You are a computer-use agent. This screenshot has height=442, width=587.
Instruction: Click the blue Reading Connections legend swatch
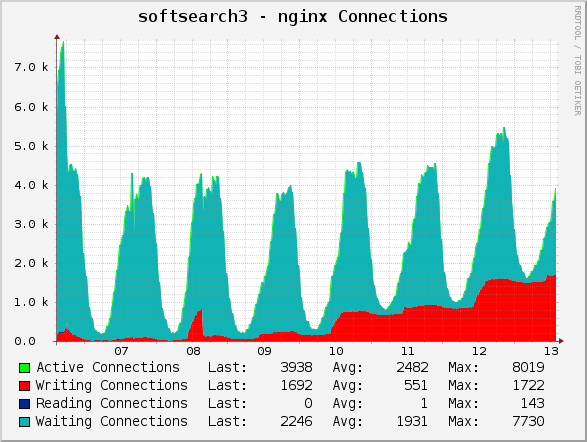tap(24, 404)
